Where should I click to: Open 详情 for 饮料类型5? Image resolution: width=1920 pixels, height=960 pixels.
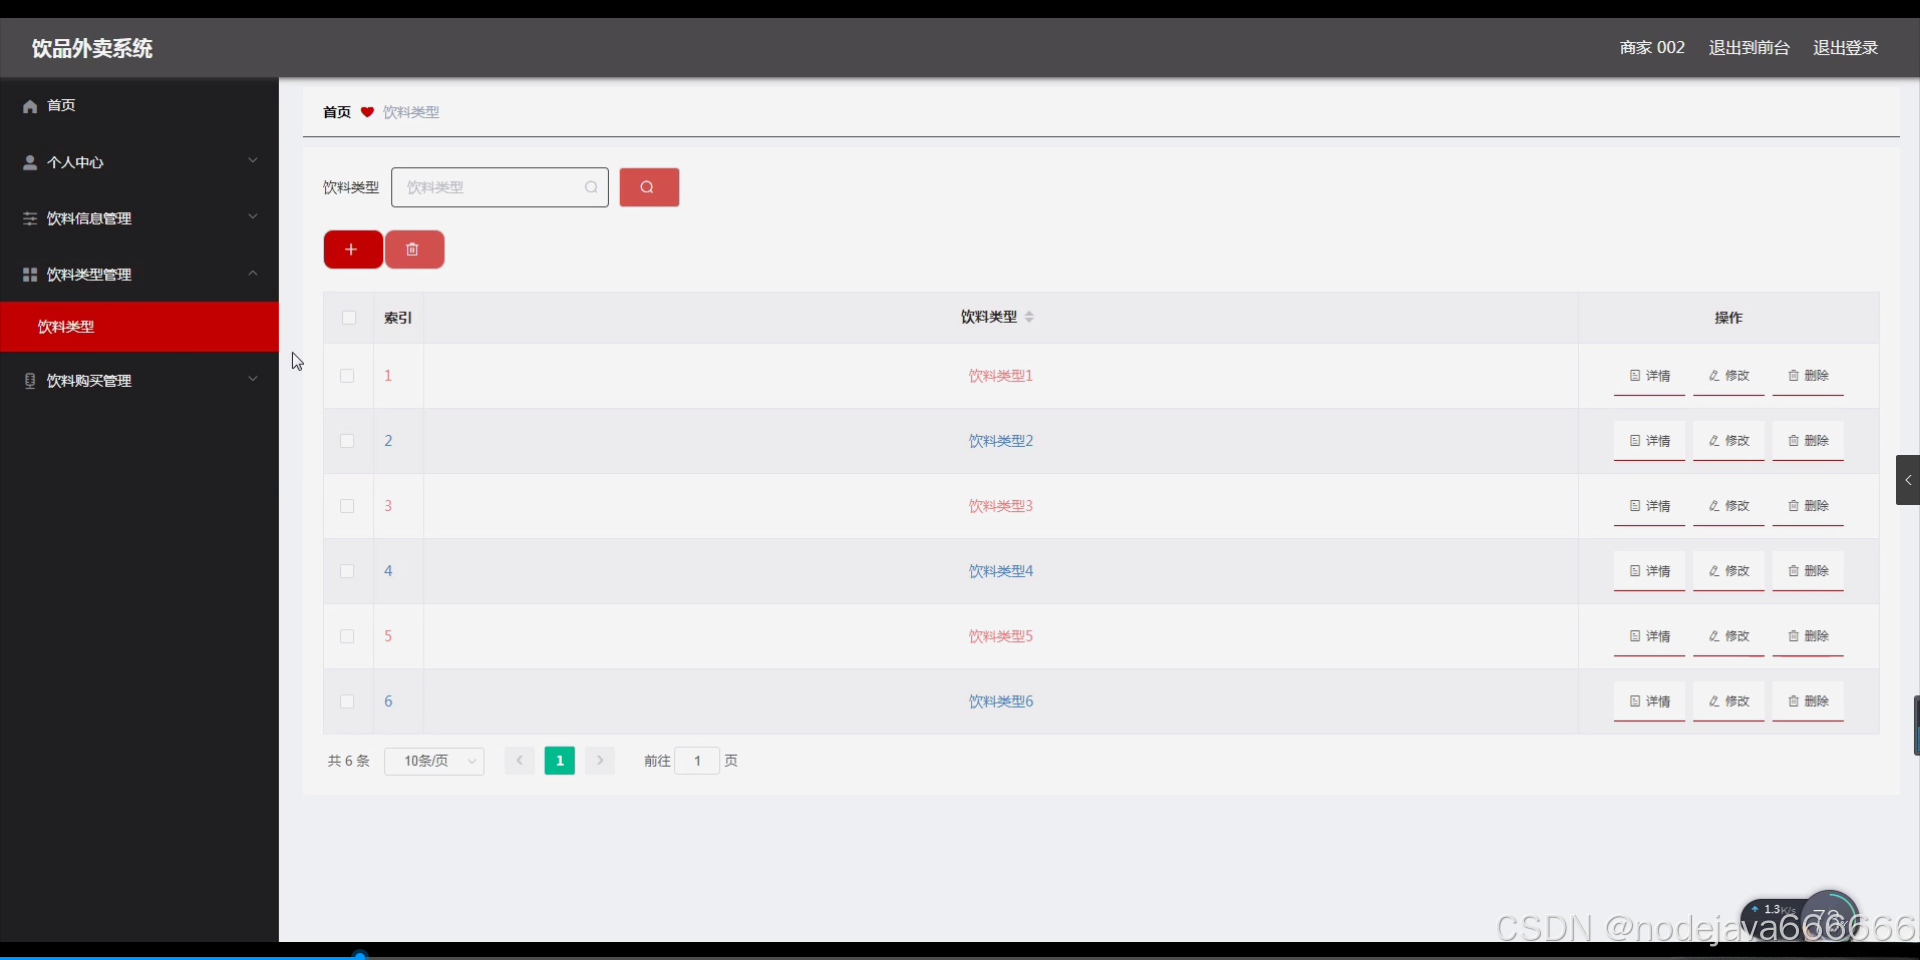(x=1649, y=636)
